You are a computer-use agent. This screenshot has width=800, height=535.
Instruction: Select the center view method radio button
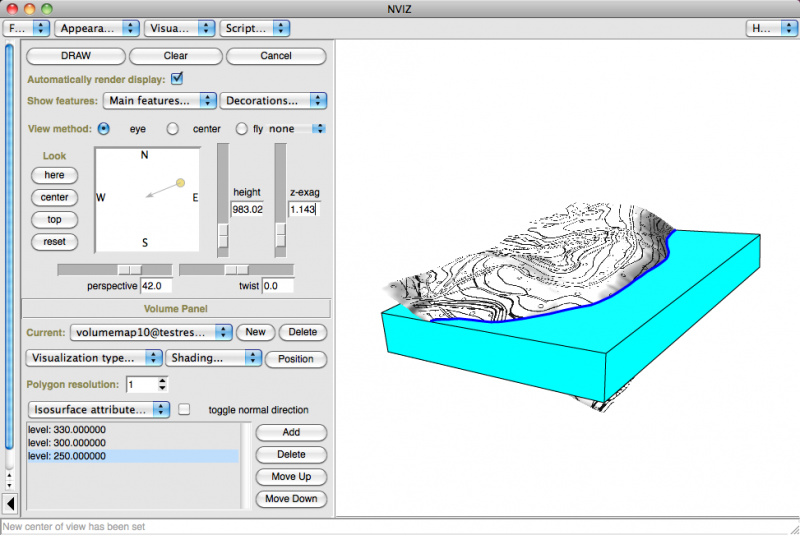tap(173, 129)
